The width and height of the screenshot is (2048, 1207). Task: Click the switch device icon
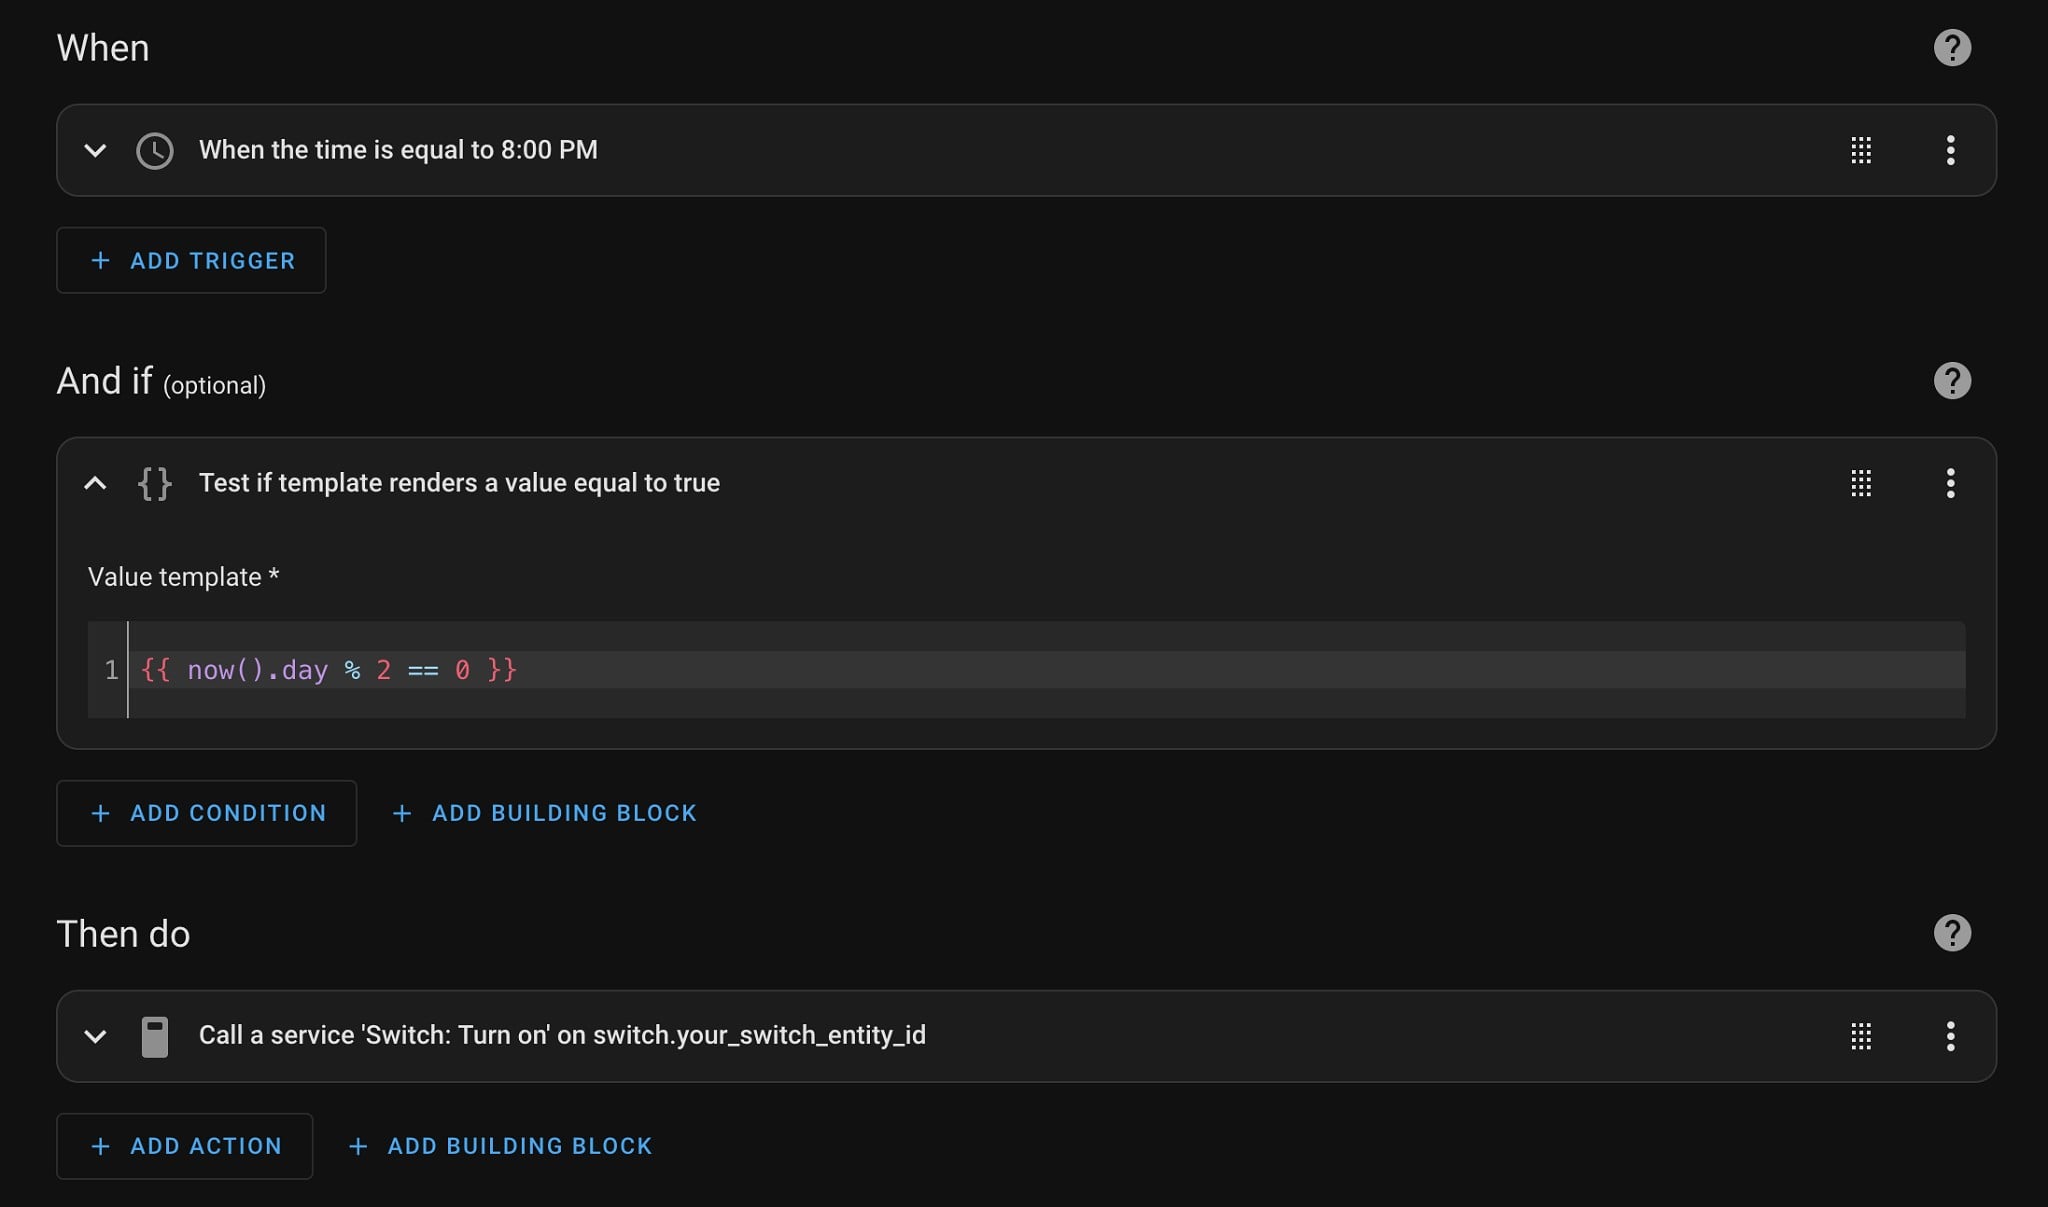coord(155,1037)
